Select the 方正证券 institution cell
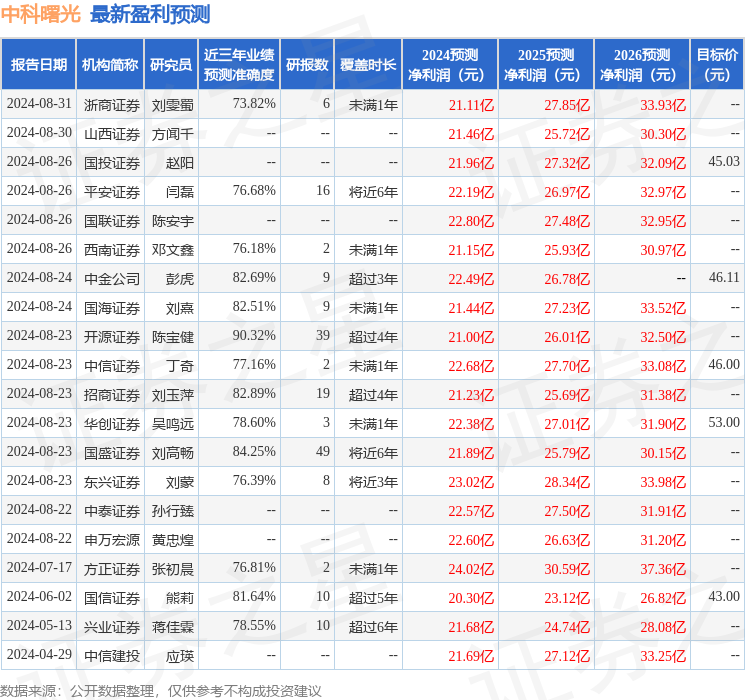The height and width of the screenshot is (700, 745). [x=112, y=569]
